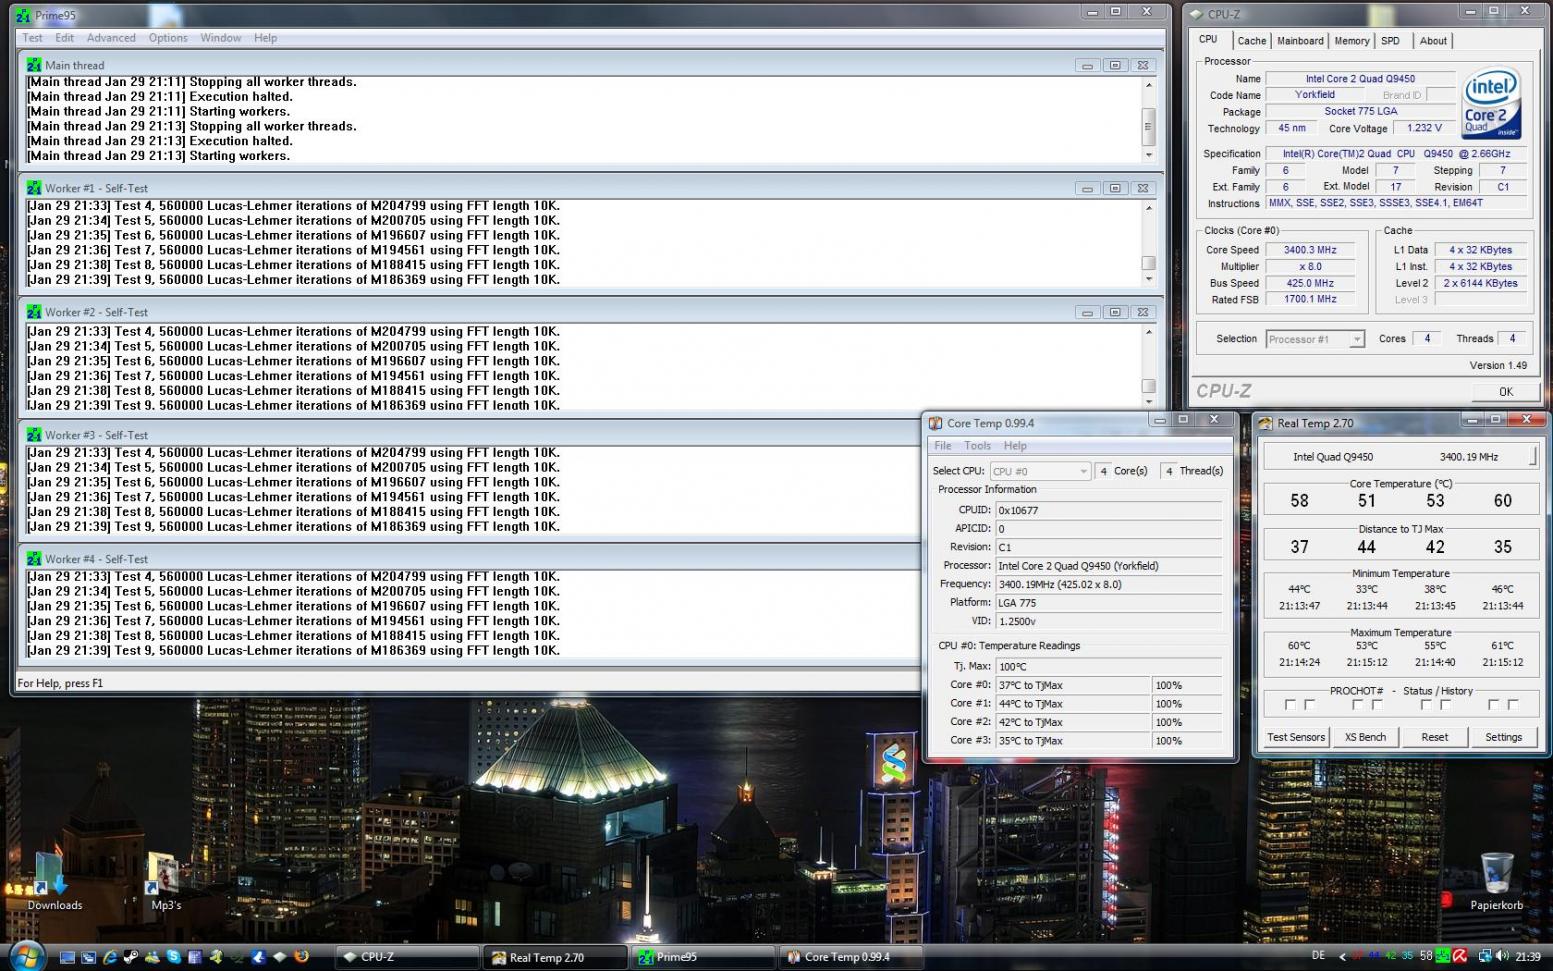The height and width of the screenshot is (971, 1553).
Task: Open Core Temp File menu
Action: click(x=943, y=446)
